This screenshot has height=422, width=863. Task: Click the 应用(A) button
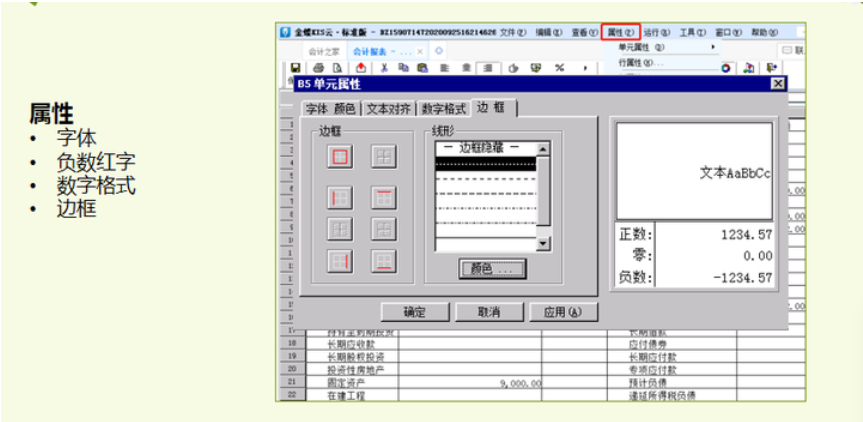tap(563, 313)
